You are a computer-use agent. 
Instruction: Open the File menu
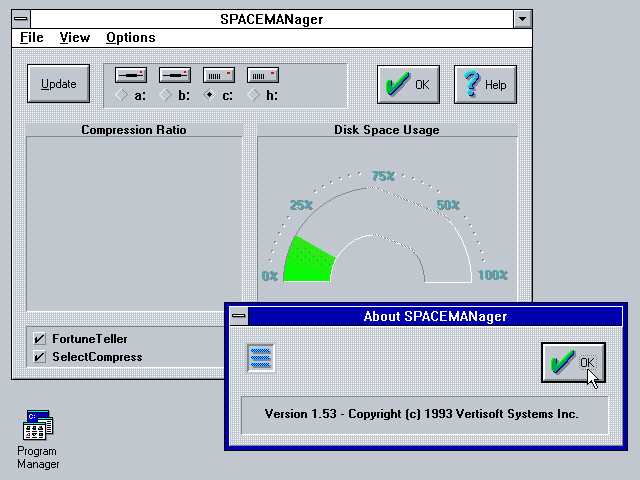click(x=32, y=38)
